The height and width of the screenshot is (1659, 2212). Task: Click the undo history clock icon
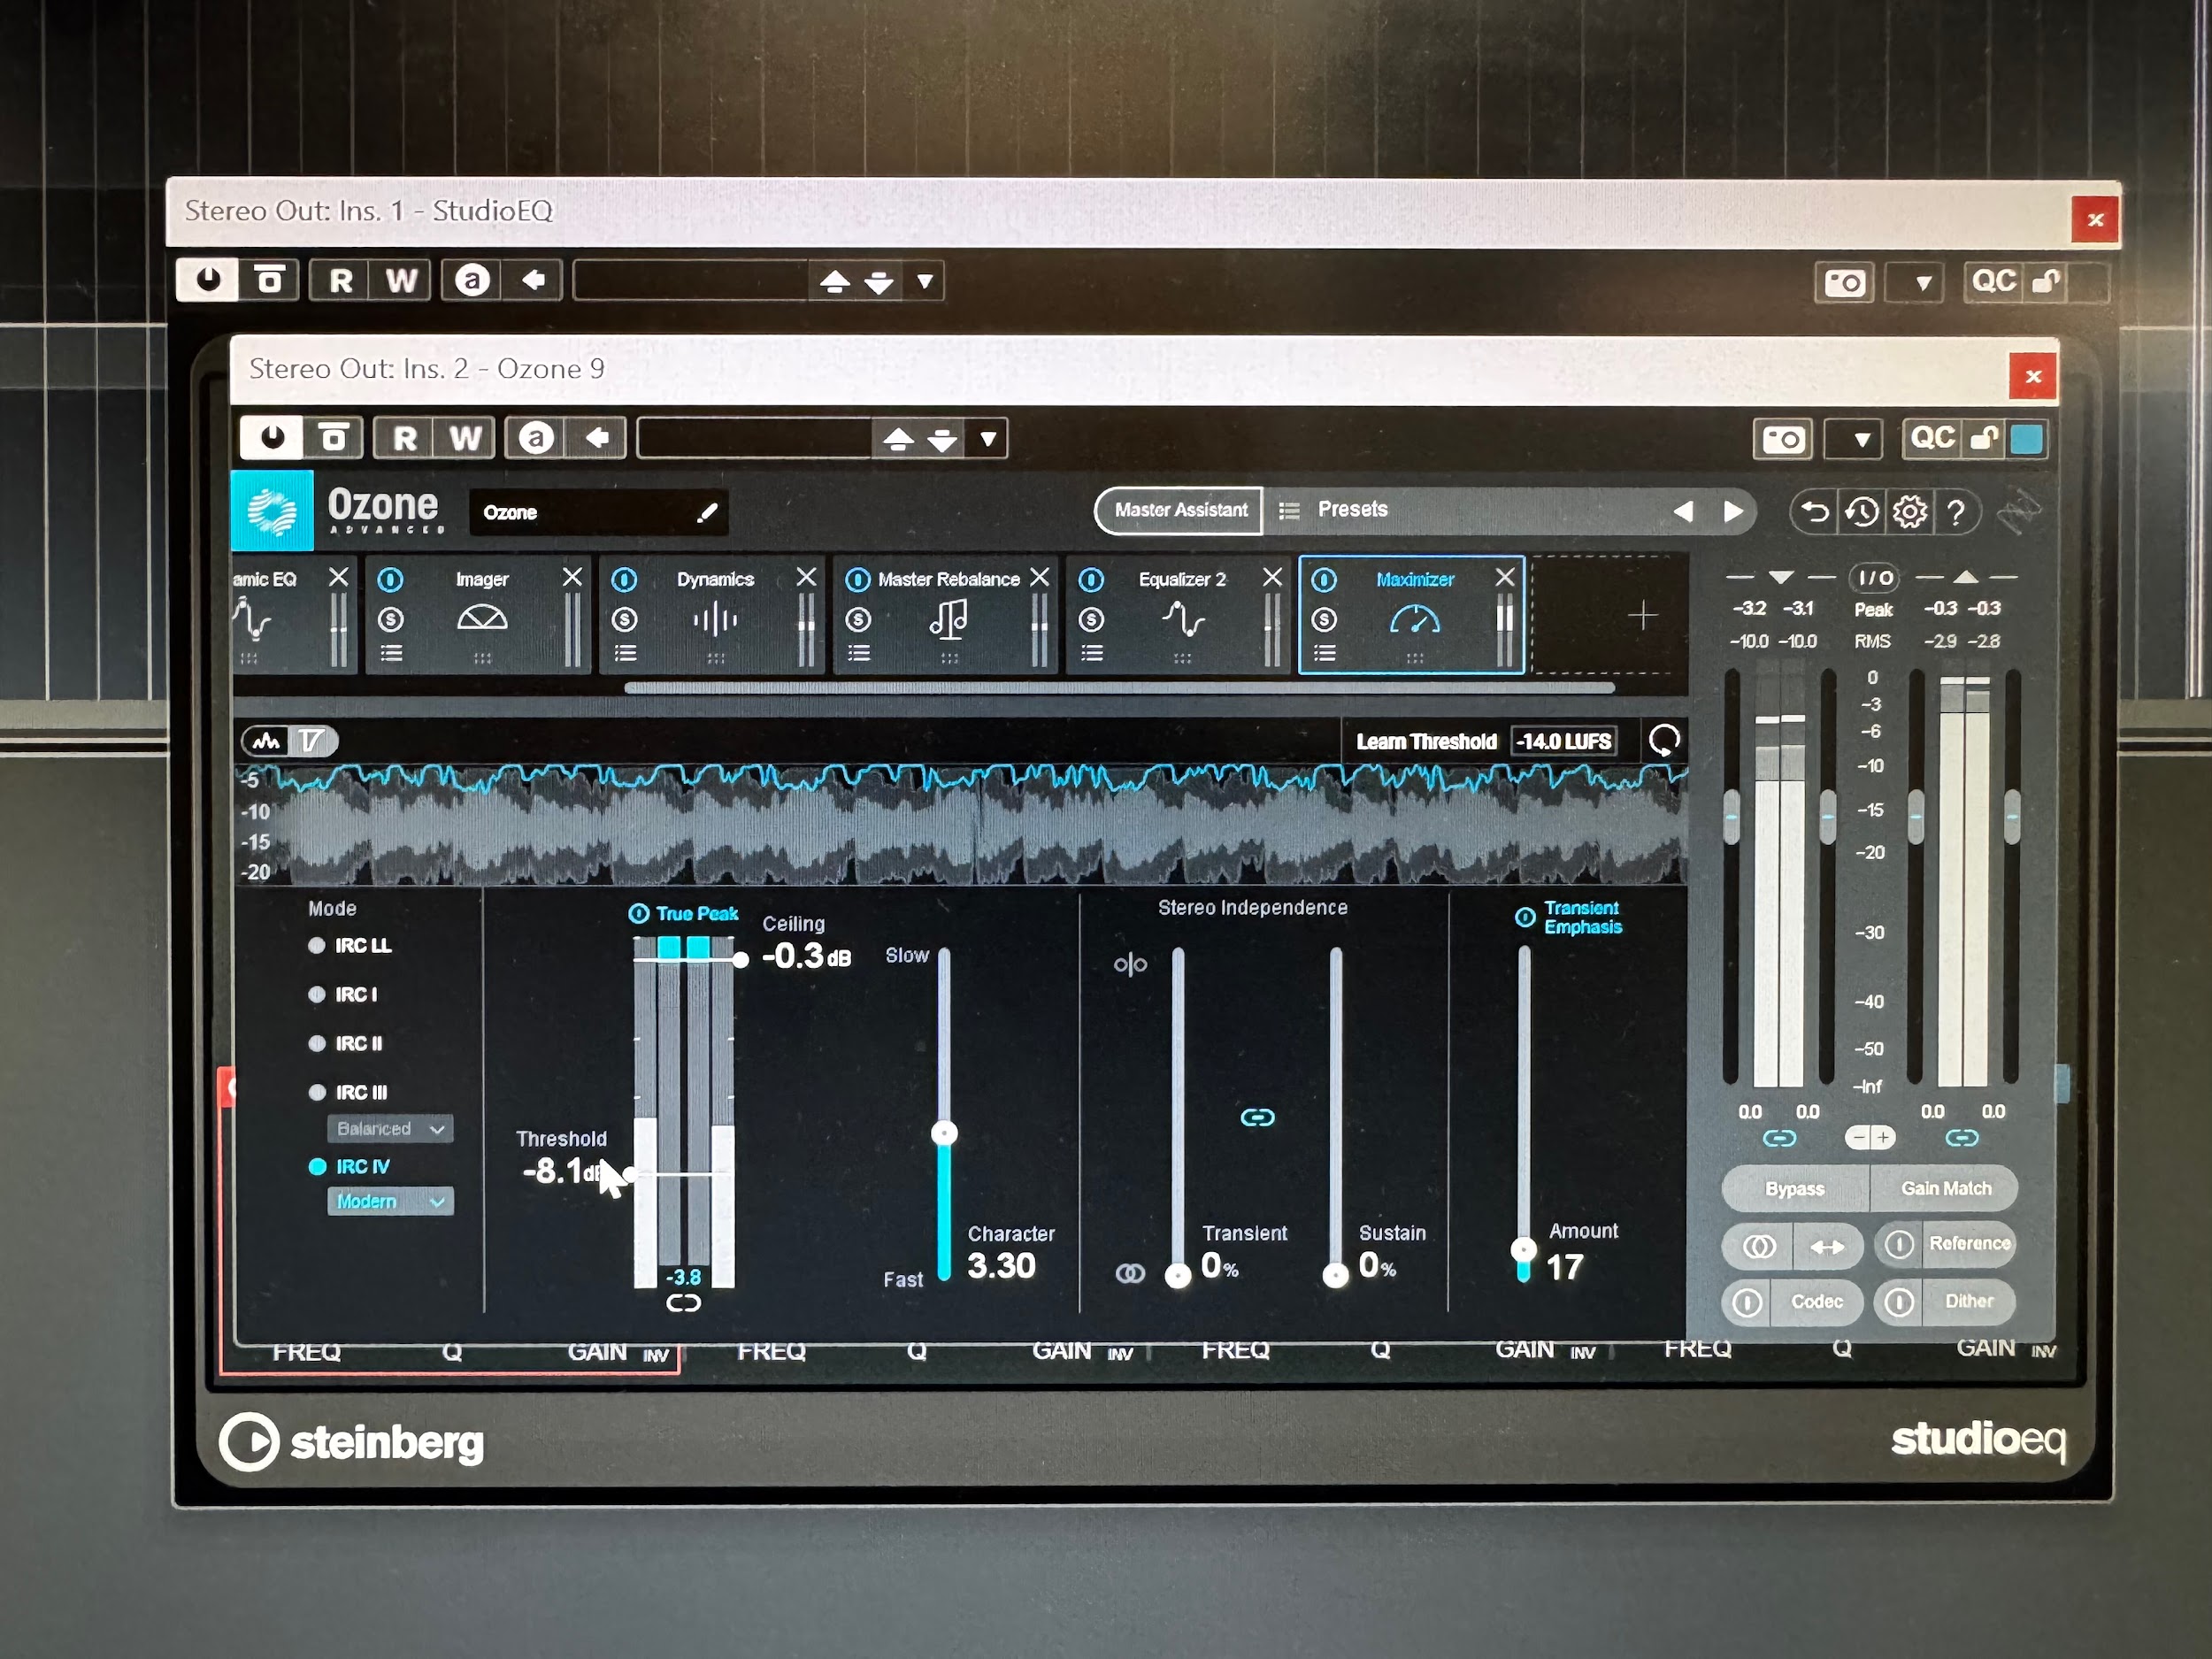(x=1861, y=512)
